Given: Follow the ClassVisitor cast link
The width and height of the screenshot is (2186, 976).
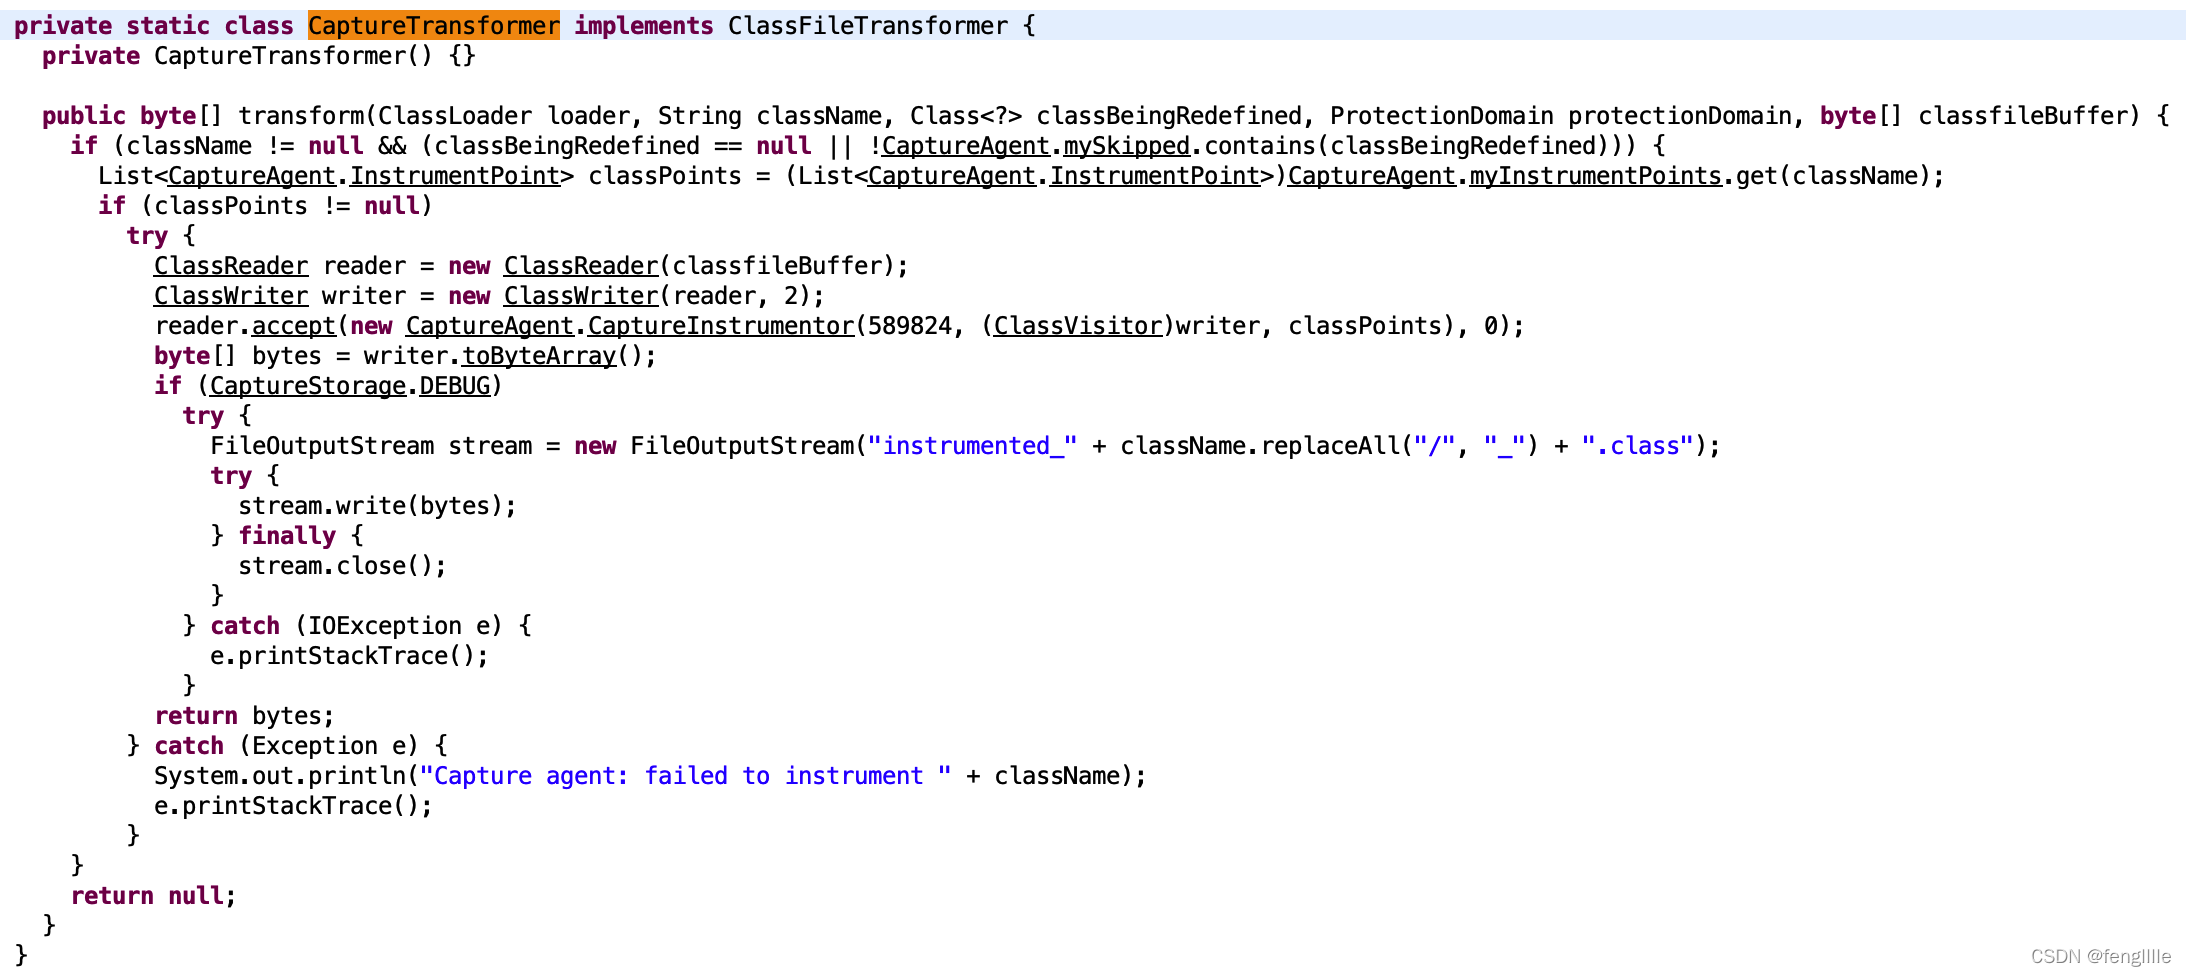Looking at the screenshot, I should point(1078,326).
